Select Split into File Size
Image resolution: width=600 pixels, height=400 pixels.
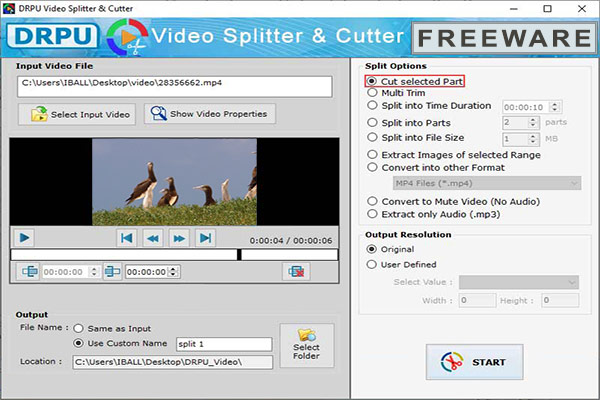(416, 137)
